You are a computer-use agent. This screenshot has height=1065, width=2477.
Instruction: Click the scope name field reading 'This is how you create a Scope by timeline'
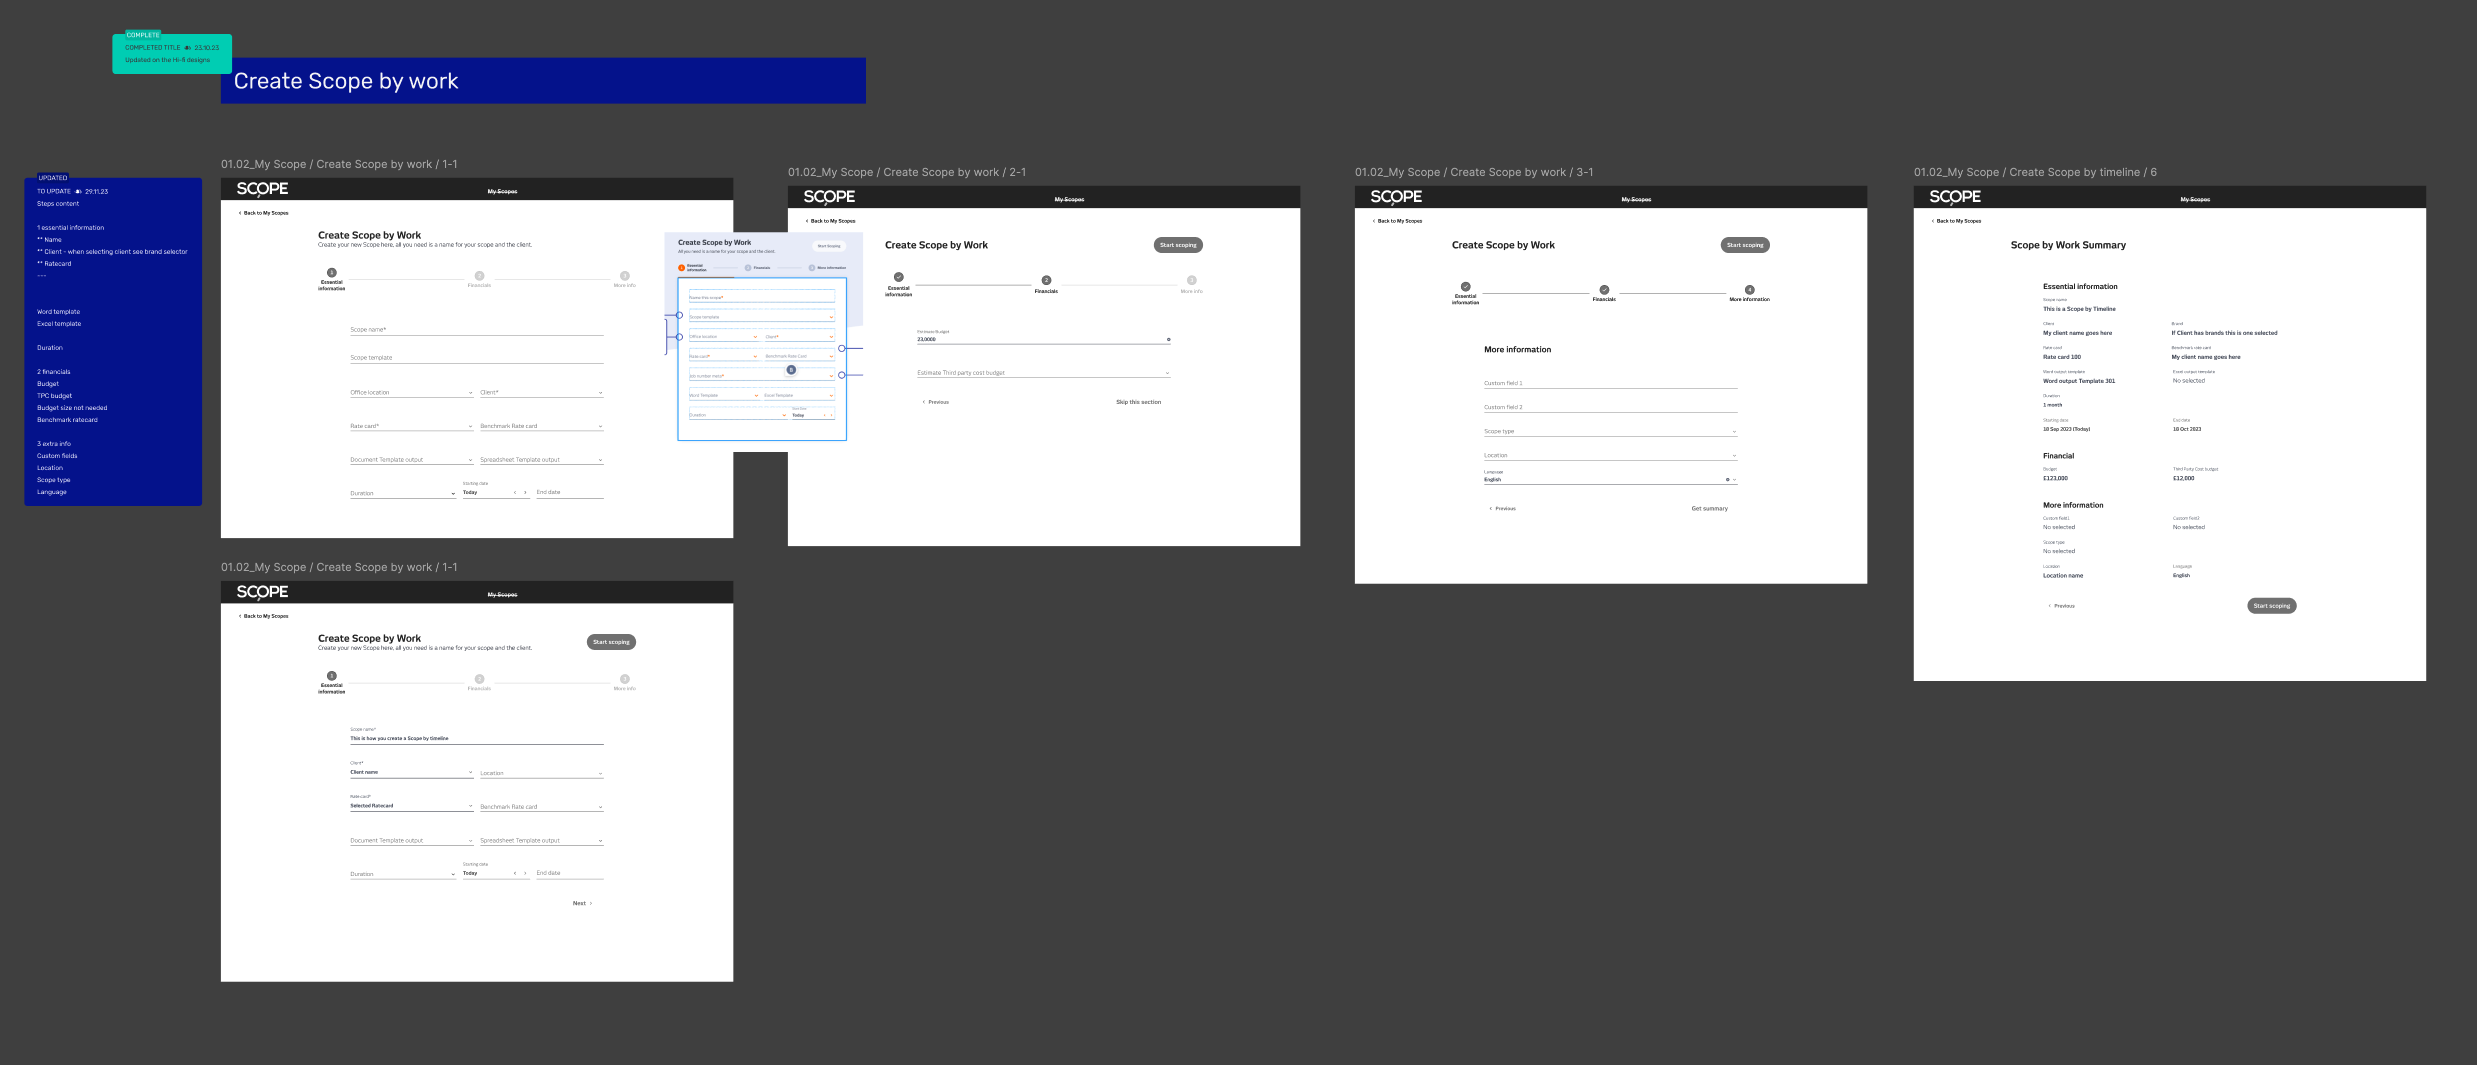(476, 735)
